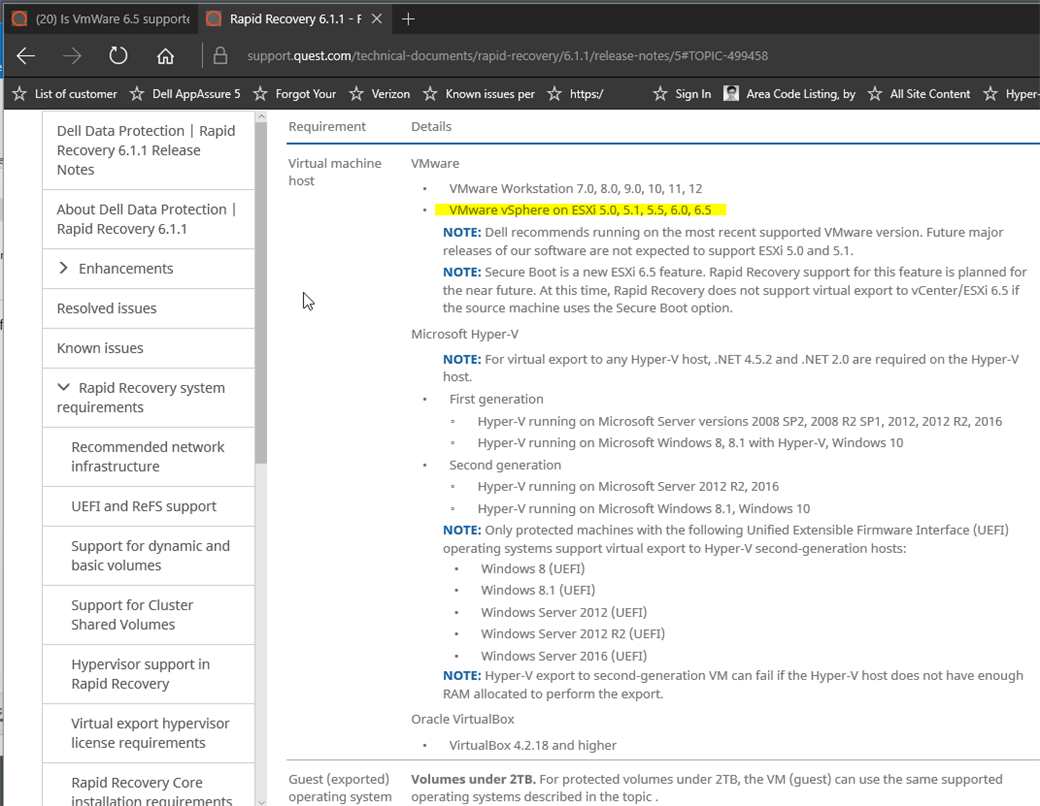
Task: Switch to the Is VmWare 6.5 supported tab
Action: tap(103, 19)
